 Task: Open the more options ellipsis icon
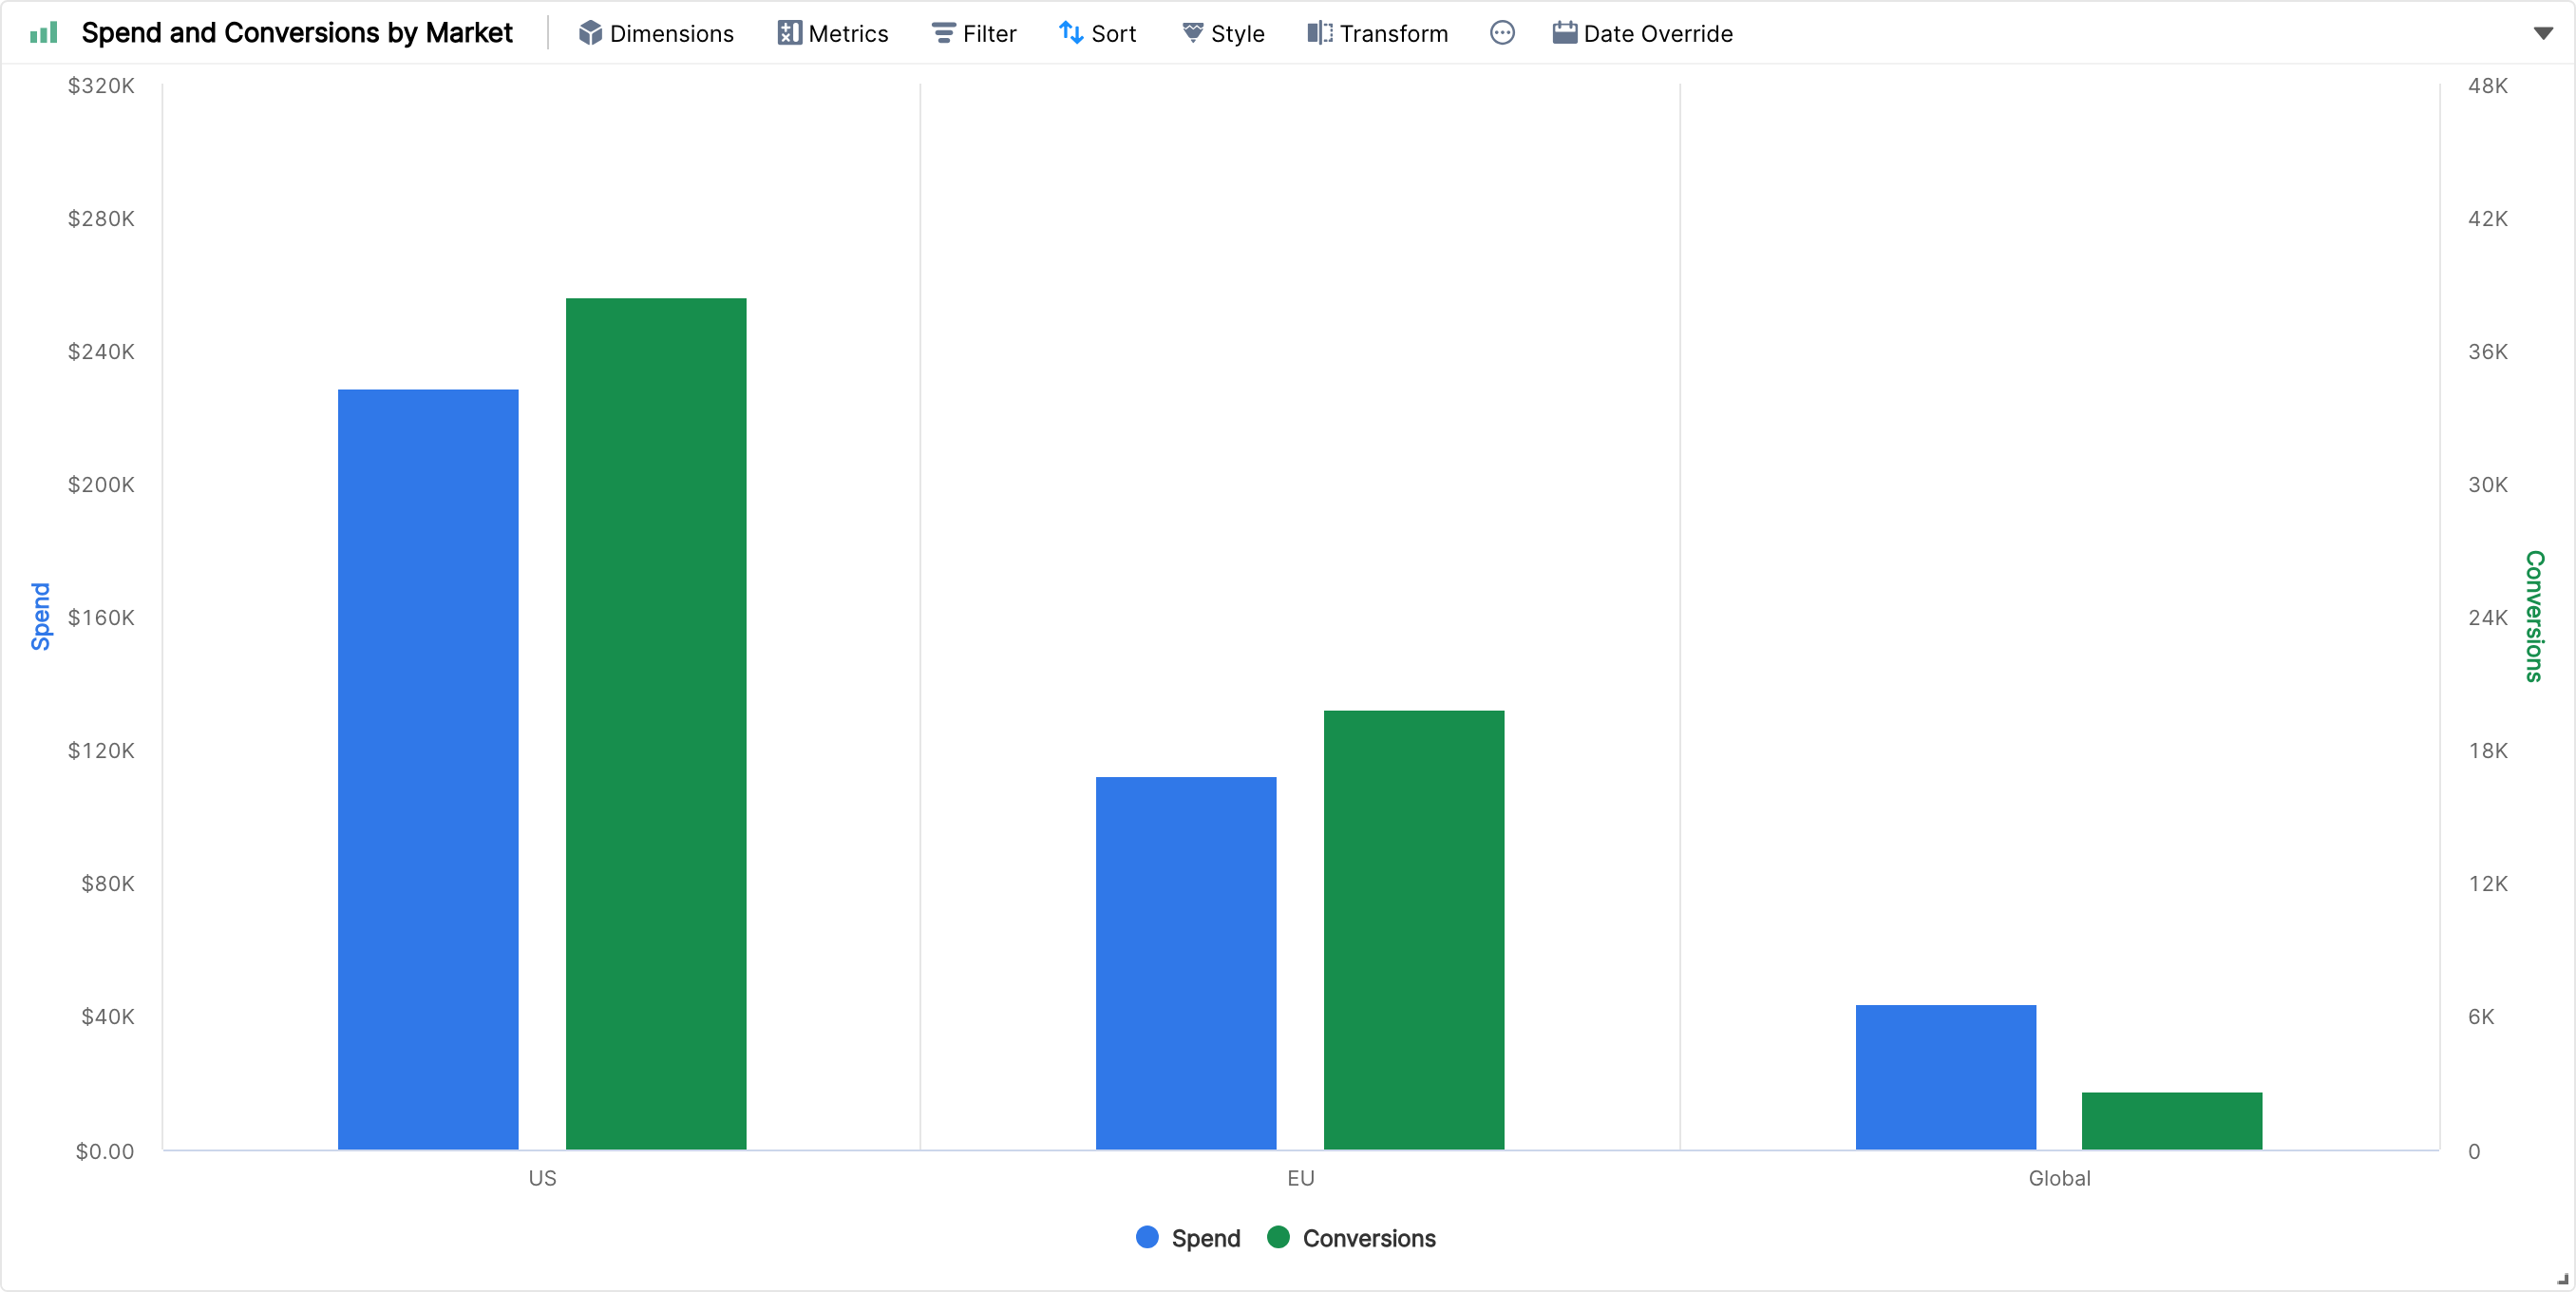point(1502,33)
